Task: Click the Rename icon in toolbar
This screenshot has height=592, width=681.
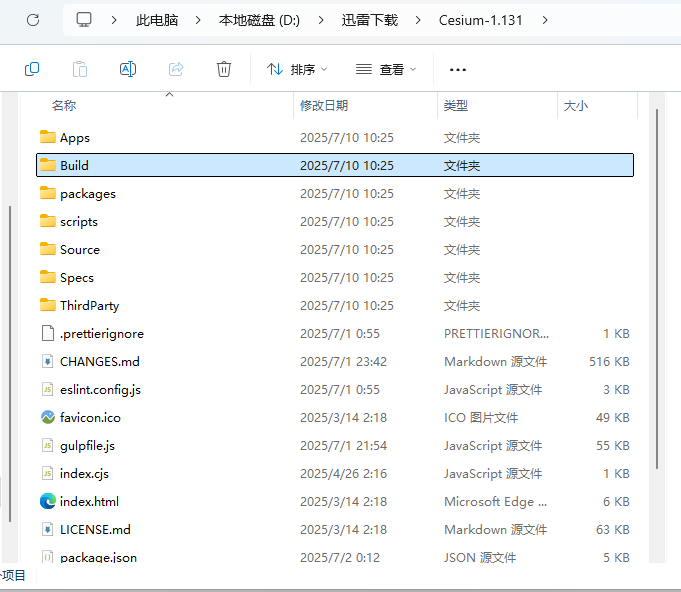Action: pyautogui.click(x=128, y=69)
